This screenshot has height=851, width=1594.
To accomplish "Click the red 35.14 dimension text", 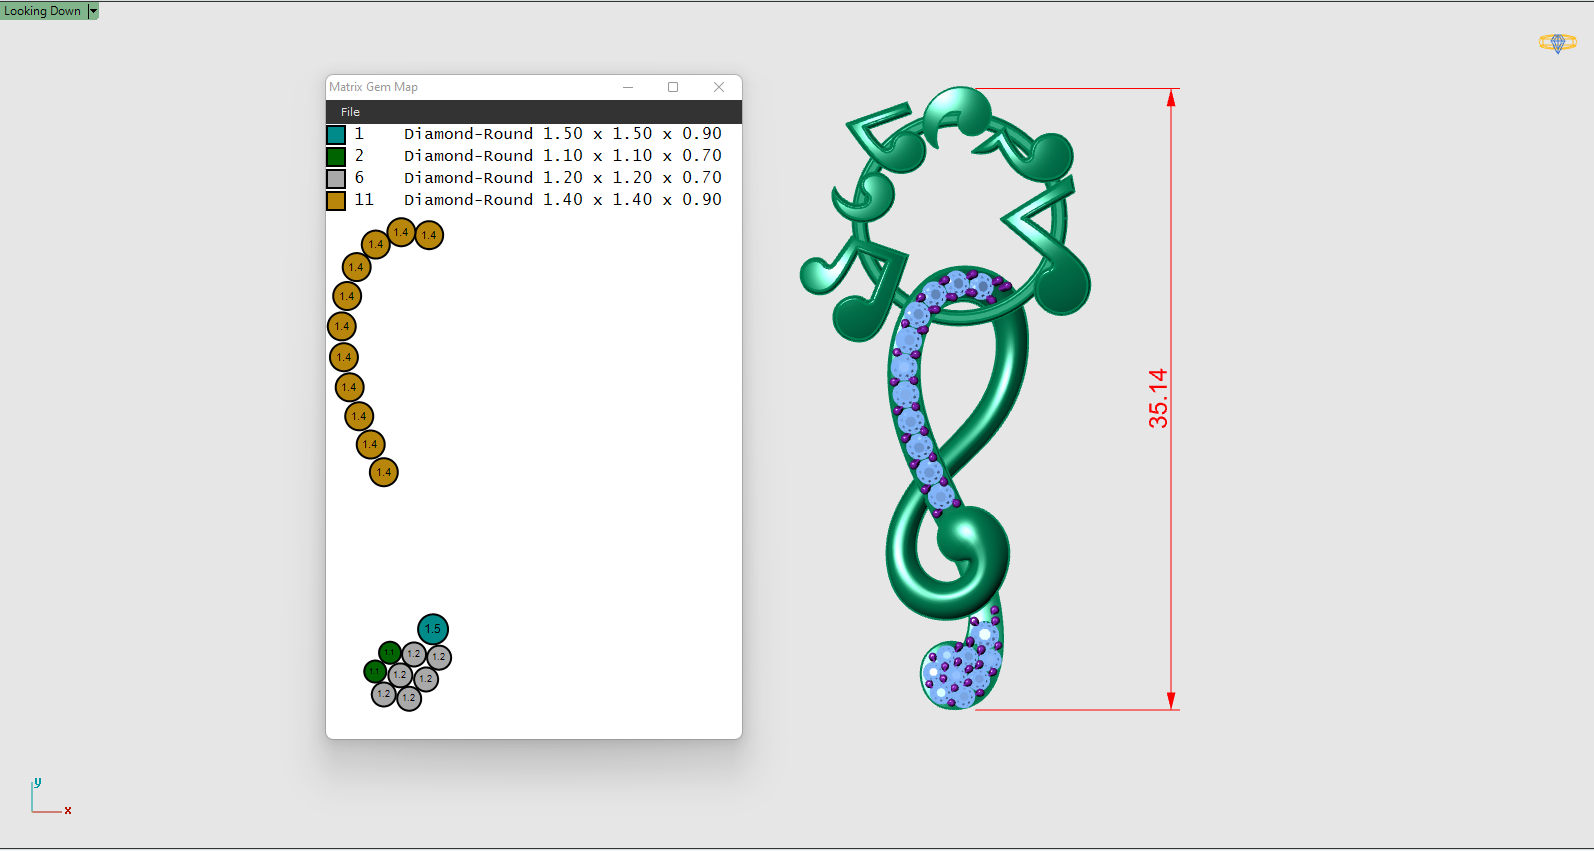I will pos(1158,398).
